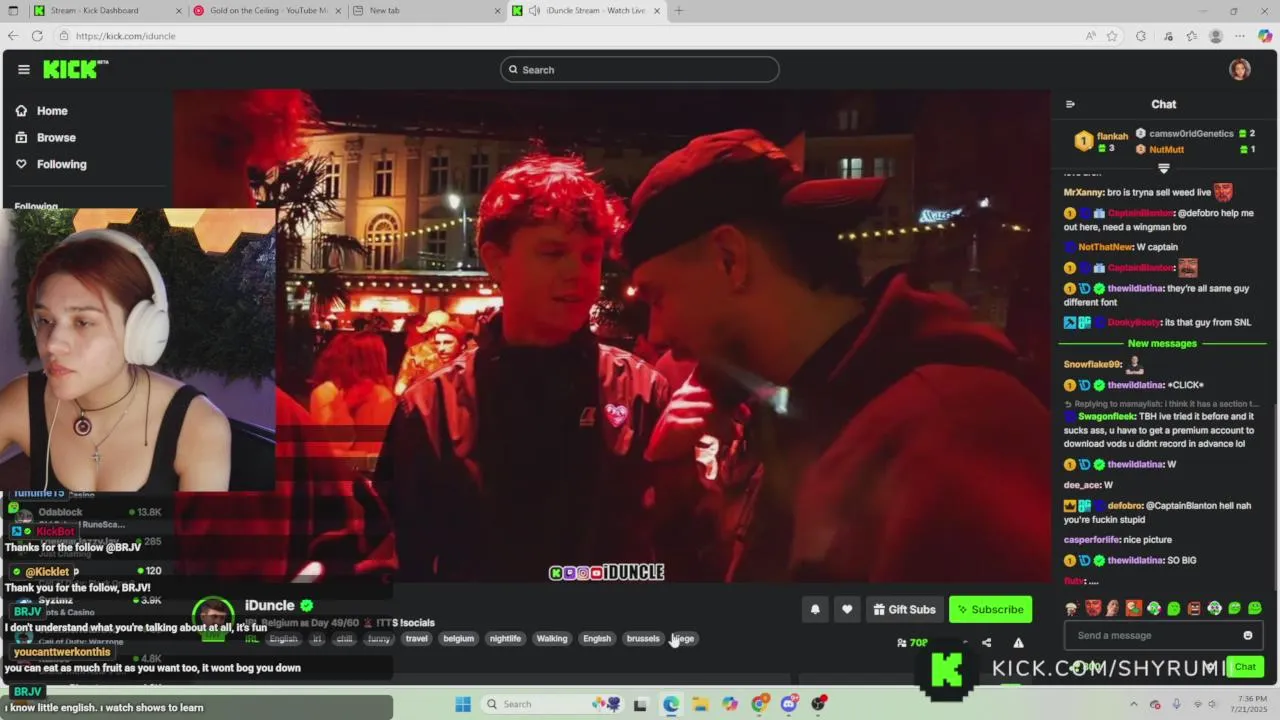Switch to Stream - Kick Dashboard tab

tap(107, 11)
